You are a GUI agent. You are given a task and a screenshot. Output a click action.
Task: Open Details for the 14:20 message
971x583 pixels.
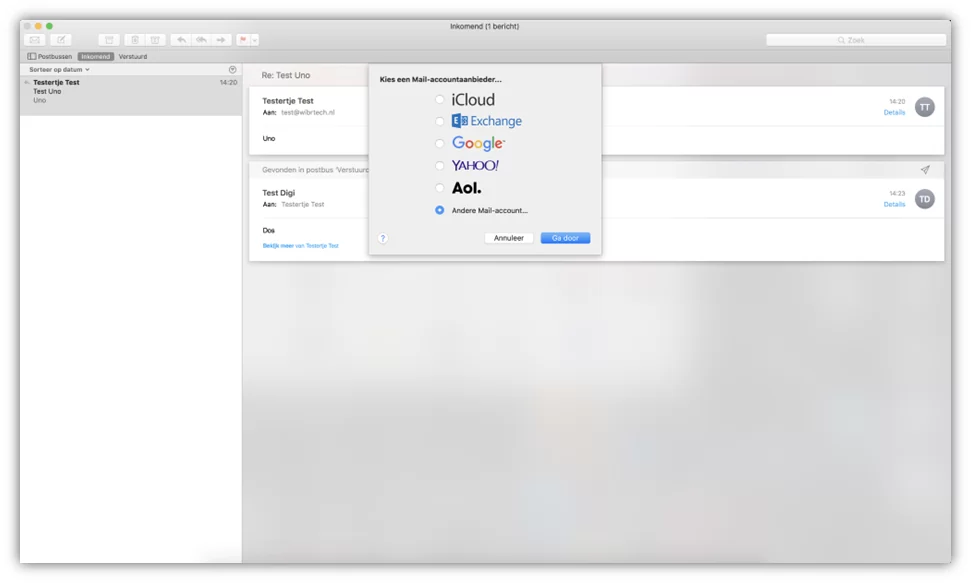pyautogui.click(x=894, y=113)
